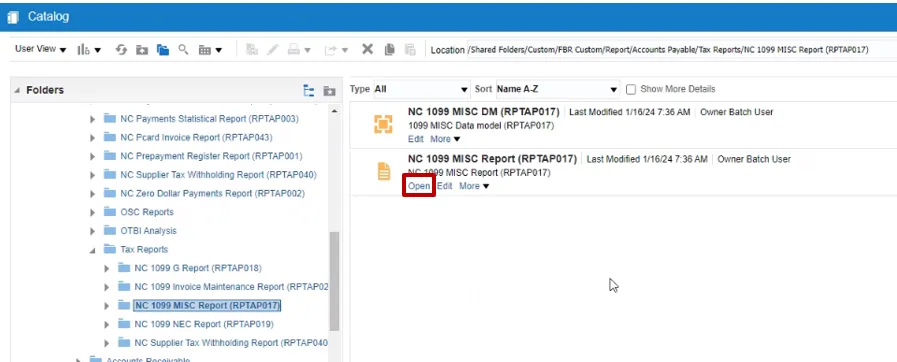Open the More menu for NC 1099 MISC DM

coord(445,139)
